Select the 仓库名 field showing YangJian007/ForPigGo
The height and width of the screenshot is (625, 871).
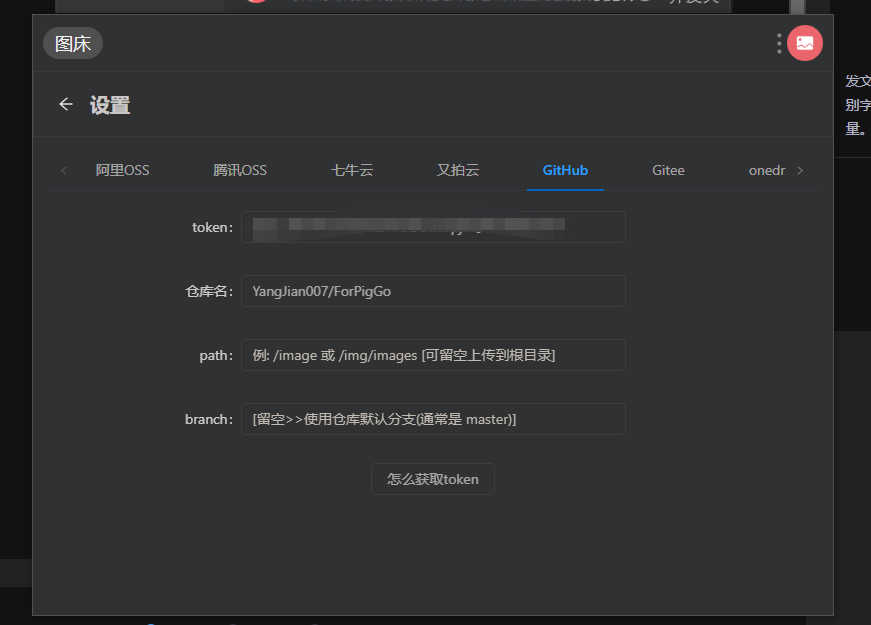click(433, 291)
